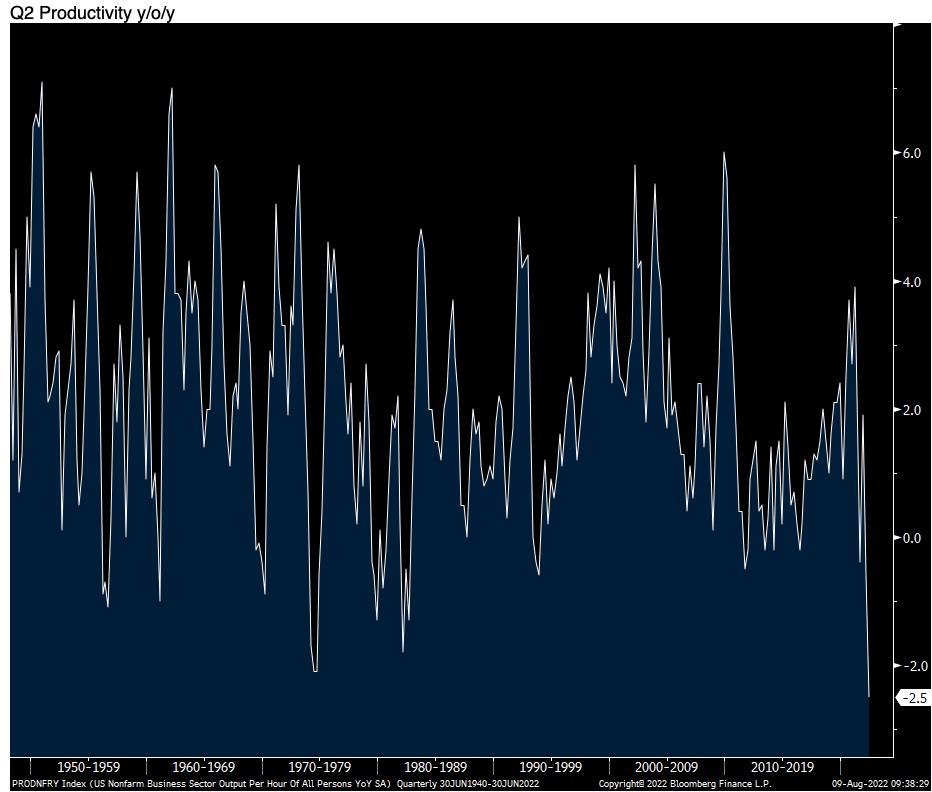Screen dimensions: 932x792
Task: Click the 0.0 y-axis tick label
Action: (911, 538)
